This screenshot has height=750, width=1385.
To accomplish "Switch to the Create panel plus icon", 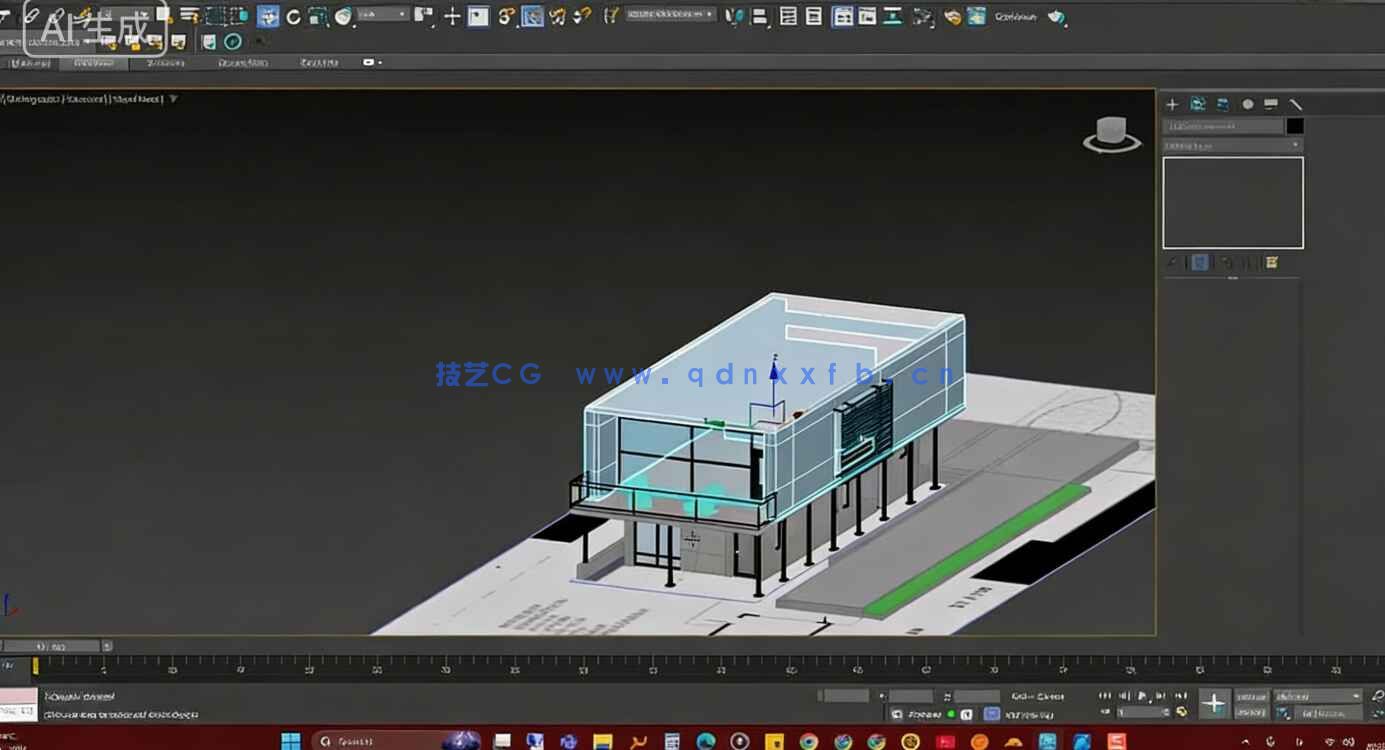I will tap(1172, 104).
